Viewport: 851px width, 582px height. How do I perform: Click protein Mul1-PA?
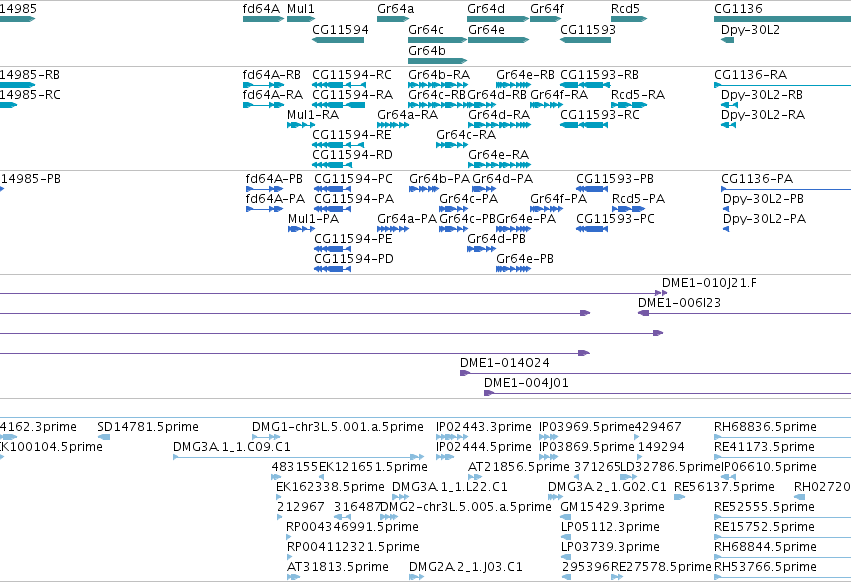301,229
